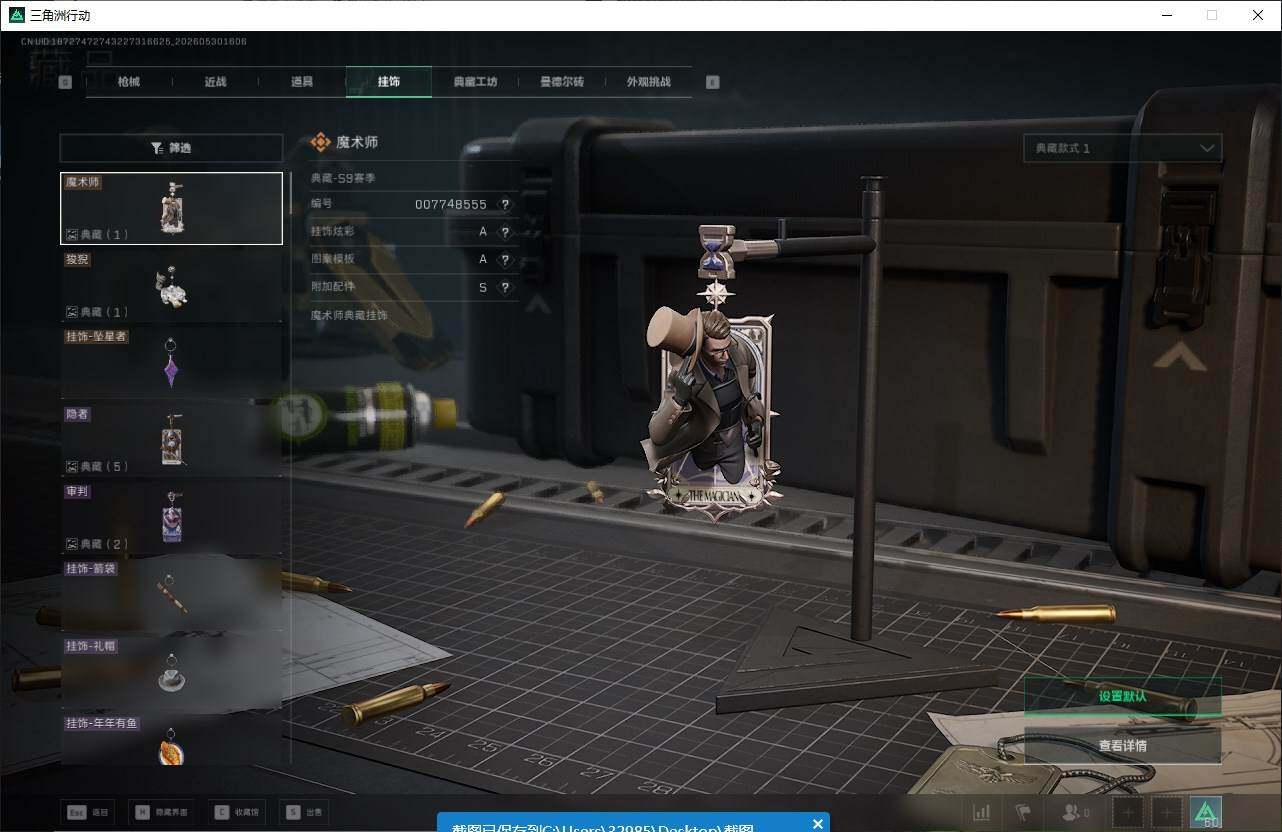The width and height of the screenshot is (1282, 832).
Task: Click the Q previous-tab key icon
Action: pyautogui.click(x=65, y=82)
